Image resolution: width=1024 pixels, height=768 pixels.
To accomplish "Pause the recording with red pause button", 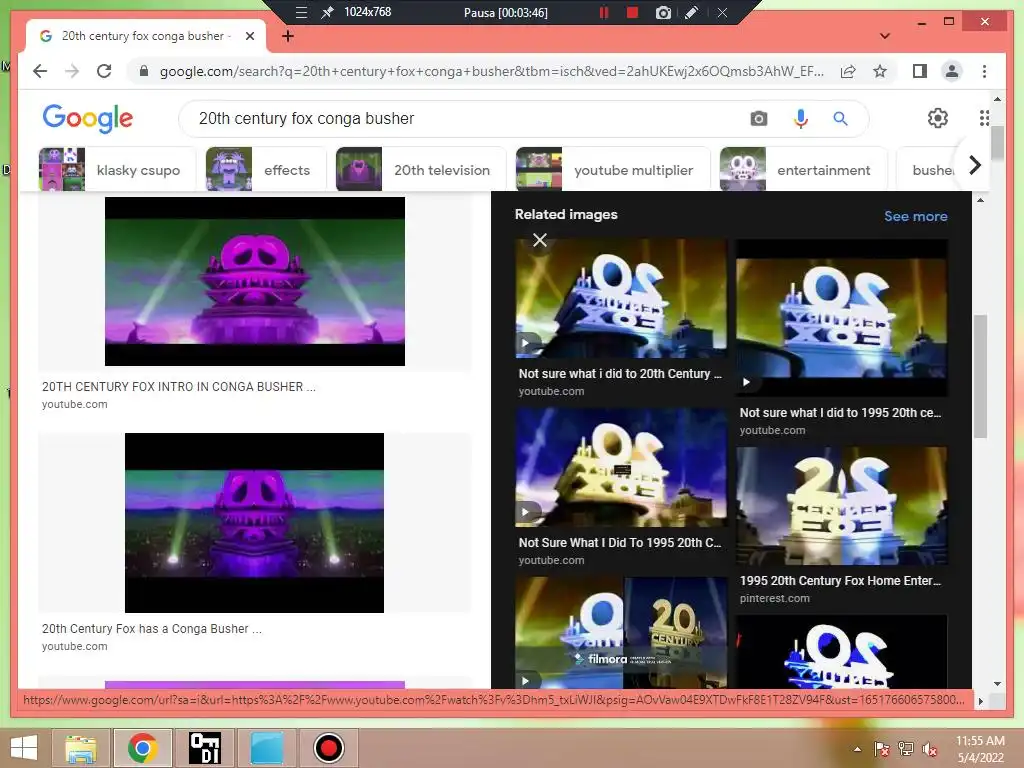I will tap(604, 12).
